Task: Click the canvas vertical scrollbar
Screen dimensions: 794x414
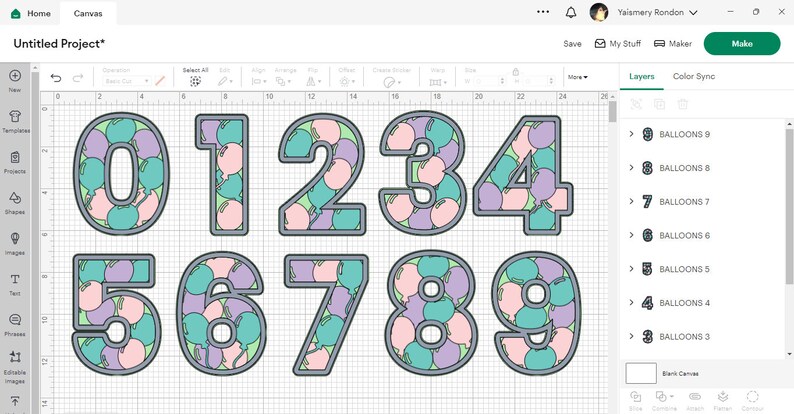Action: (x=612, y=111)
